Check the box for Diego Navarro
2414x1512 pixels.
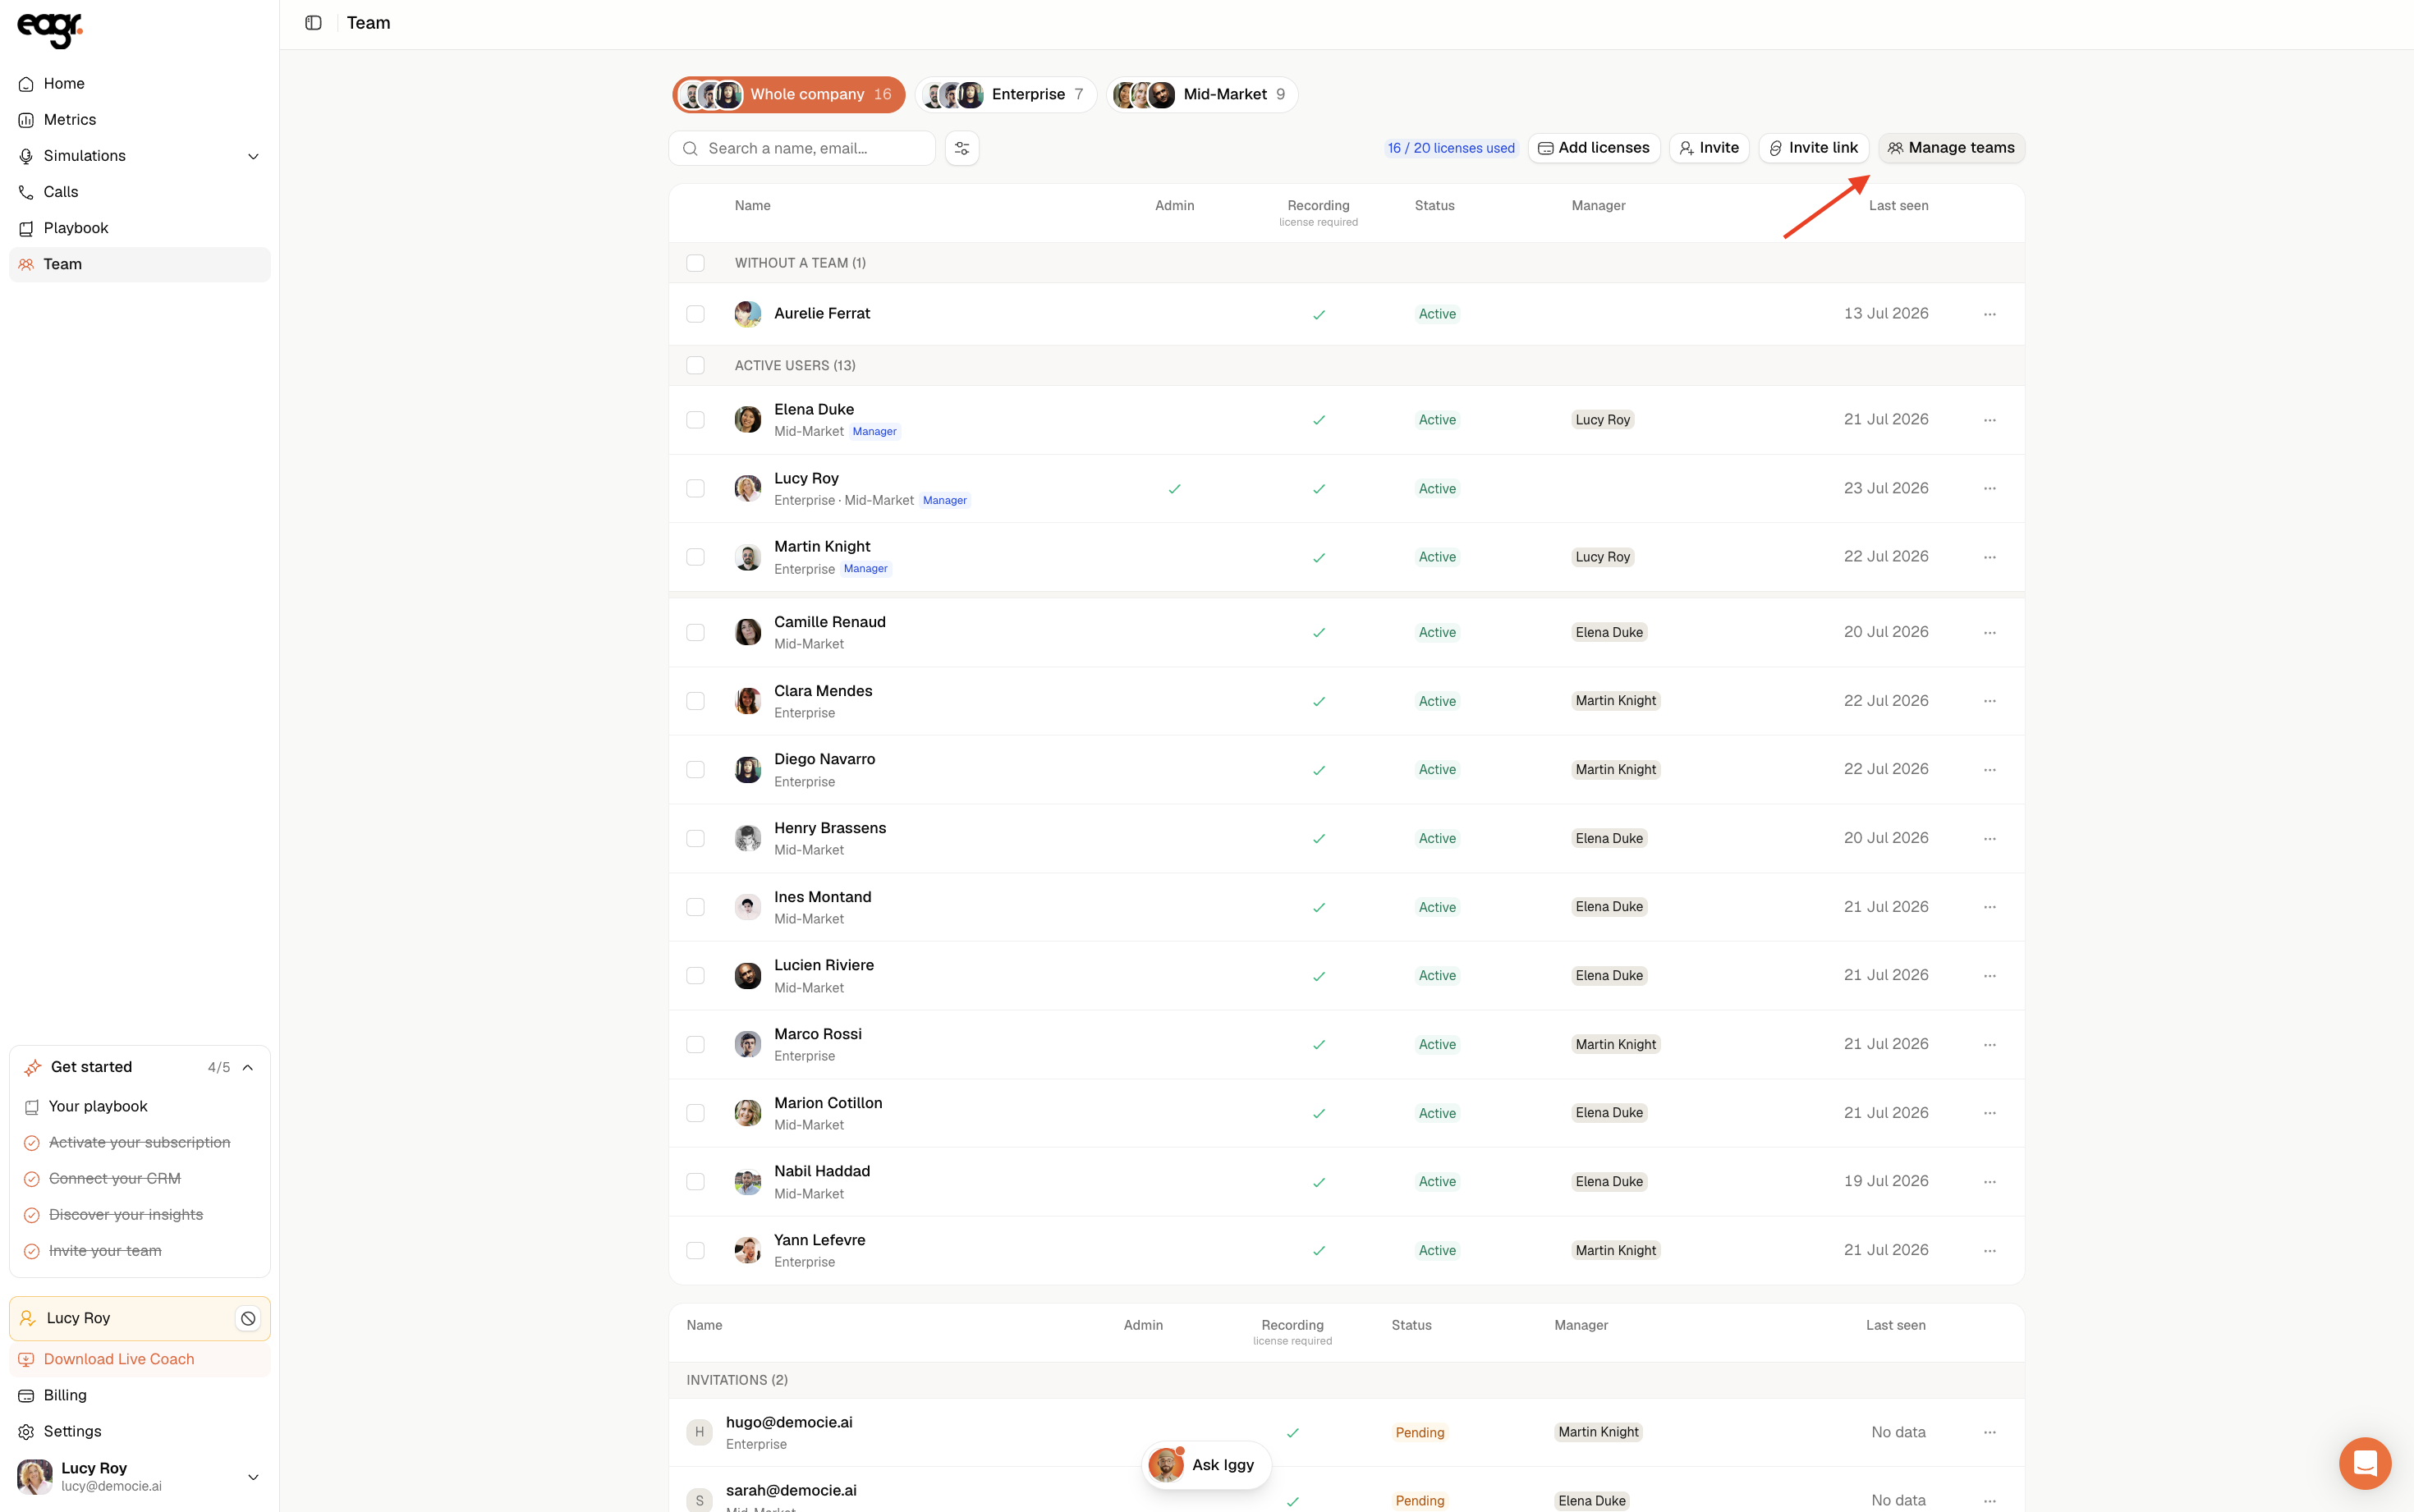click(695, 770)
